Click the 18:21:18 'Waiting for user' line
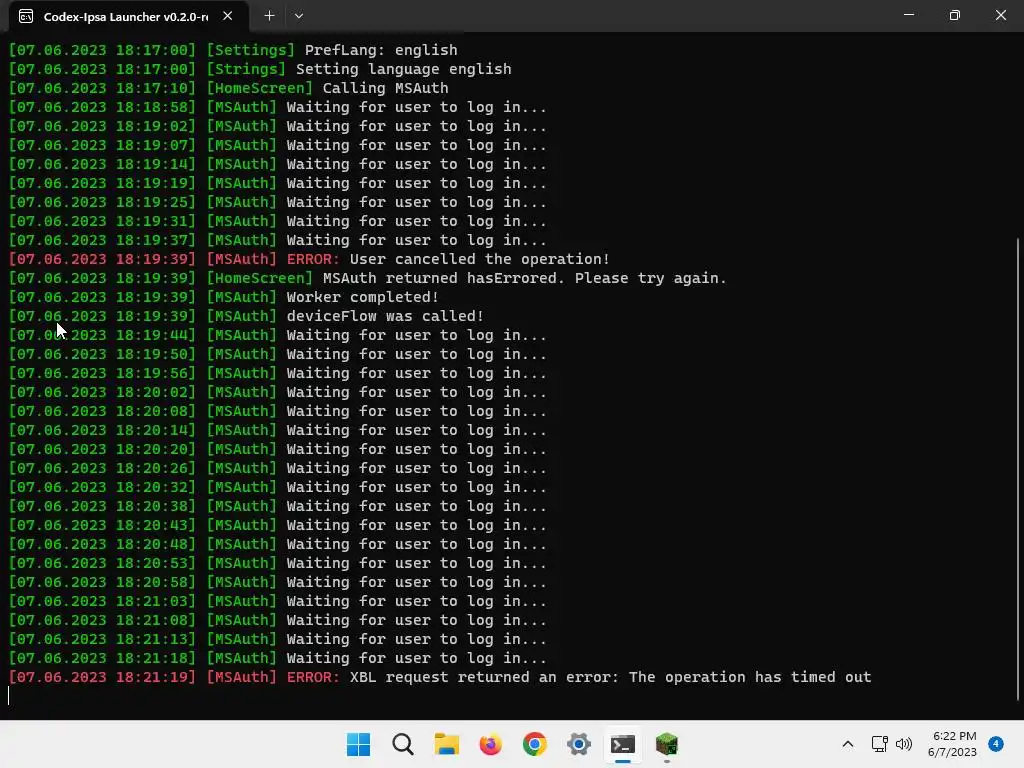Image resolution: width=1024 pixels, height=768 pixels. click(278, 658)
